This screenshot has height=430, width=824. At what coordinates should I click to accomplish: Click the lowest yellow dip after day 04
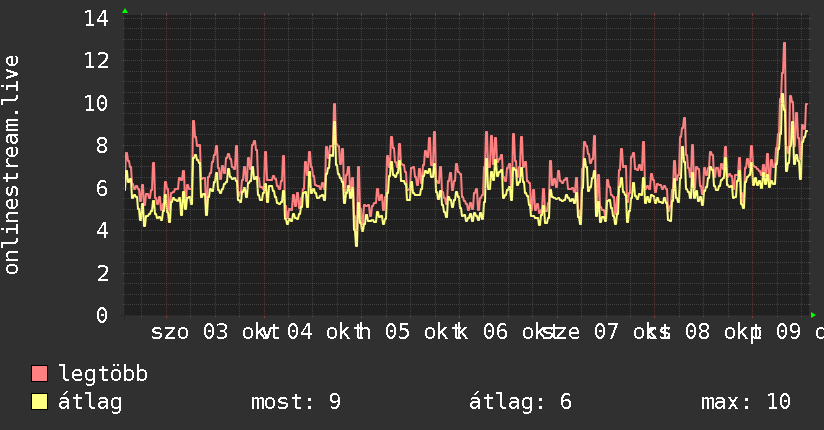pyautogui.click(x=357, y=245)
